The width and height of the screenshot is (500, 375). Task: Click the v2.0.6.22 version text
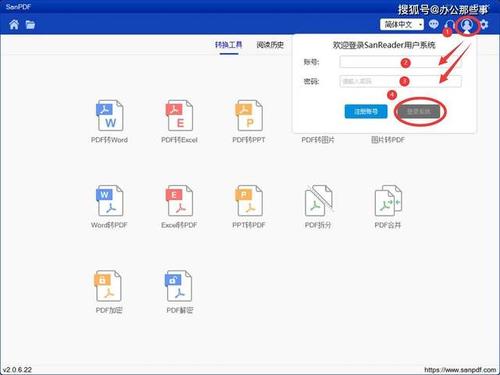(x=17, y=370)
